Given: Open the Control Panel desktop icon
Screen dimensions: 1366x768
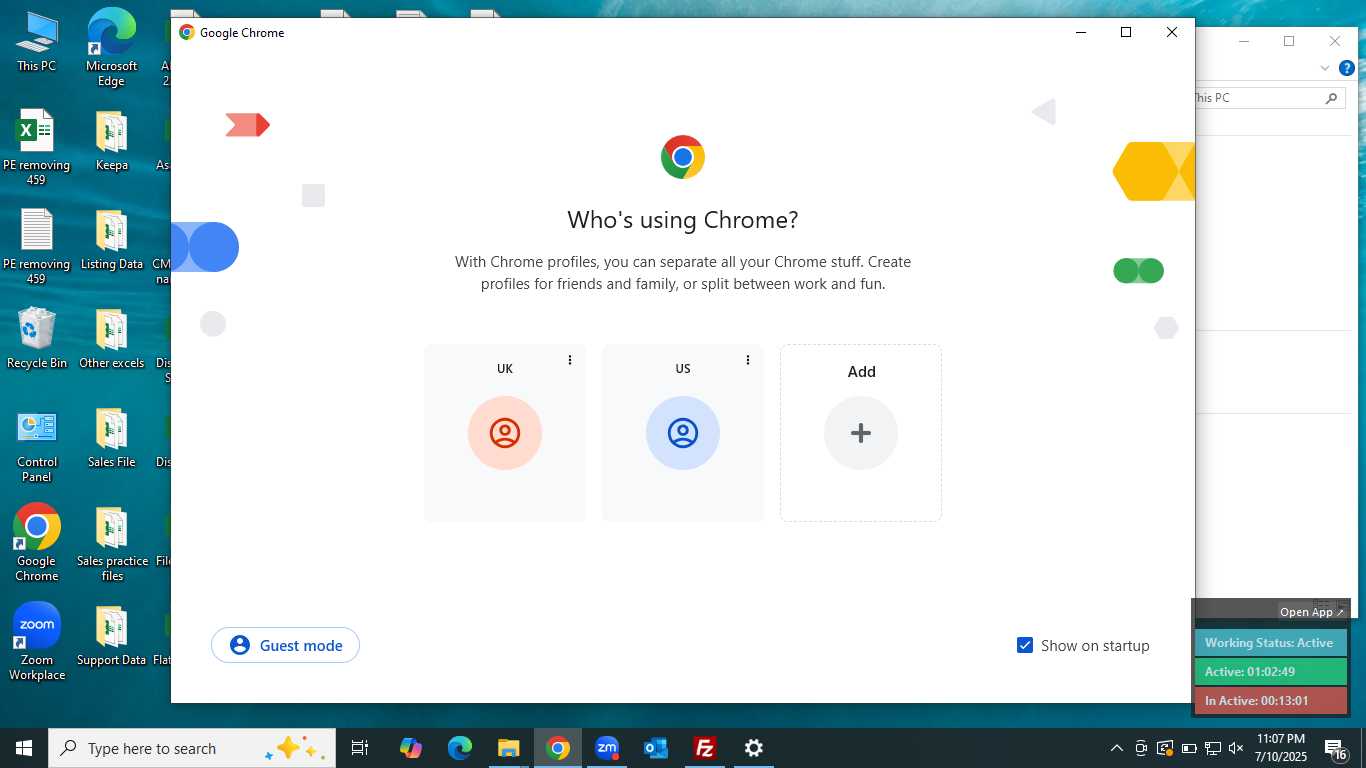Looking at the screenshot, I should coord(37,445).
